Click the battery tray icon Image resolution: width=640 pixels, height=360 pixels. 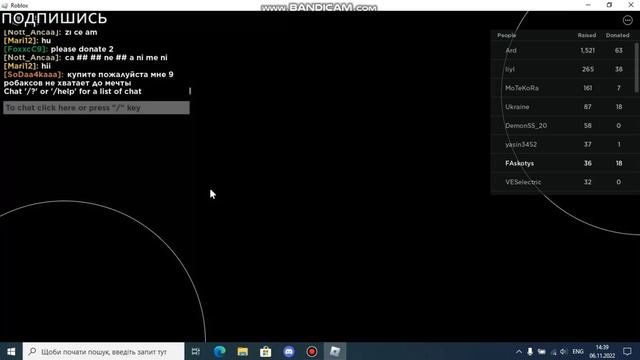pyautogui.click(x=541, y=351)
